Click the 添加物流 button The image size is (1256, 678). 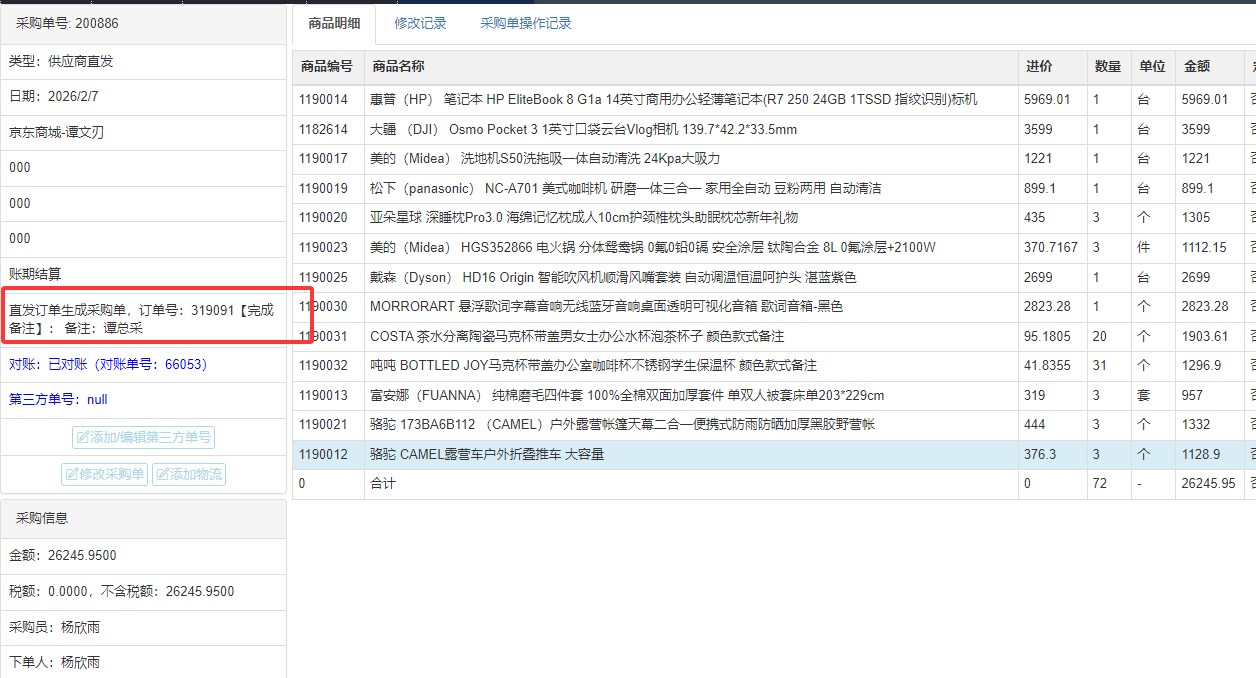point(188,474)
